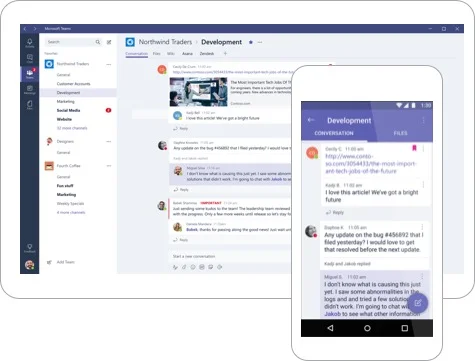Switch to the Files tab

click(157, 54)
